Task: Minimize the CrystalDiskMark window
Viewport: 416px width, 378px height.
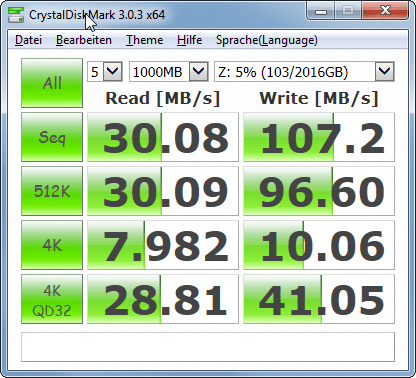Action: pyautogui.click(x=321, y=11)
